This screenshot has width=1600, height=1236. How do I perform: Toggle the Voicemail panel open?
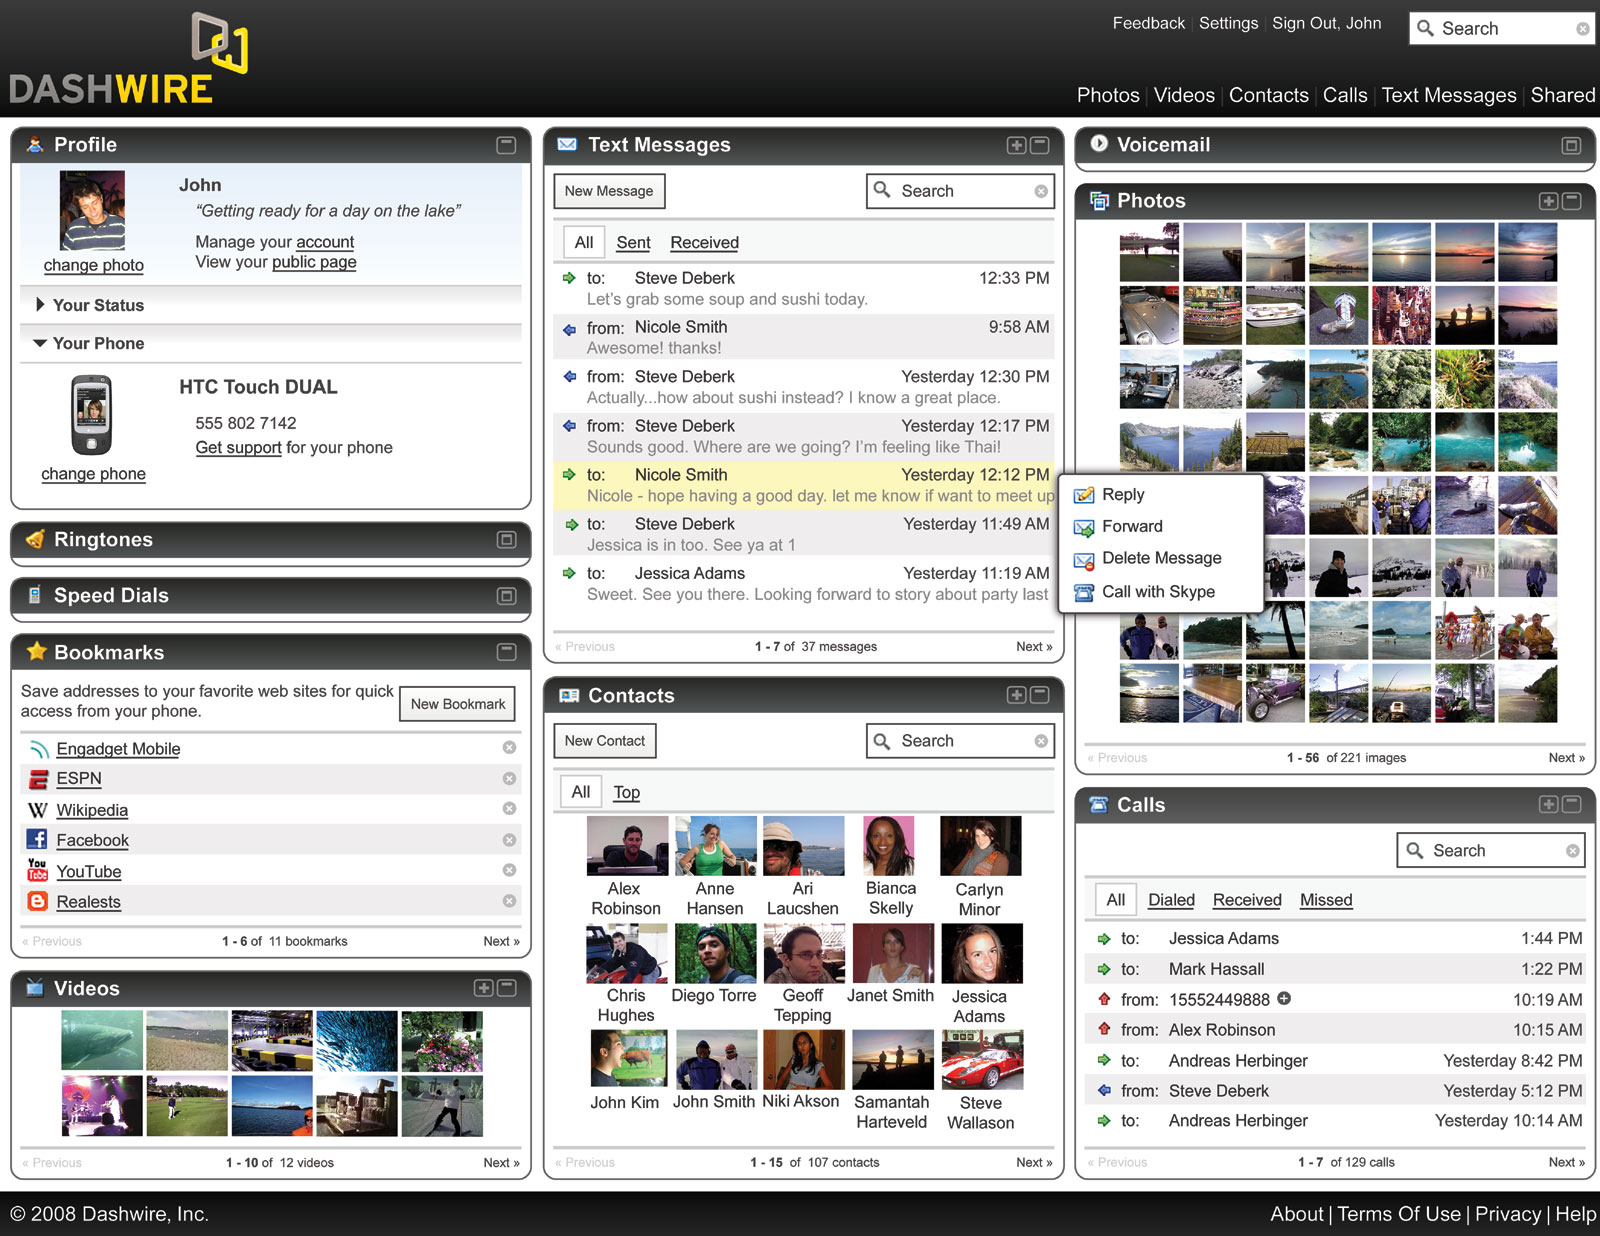coord(1571,146)
